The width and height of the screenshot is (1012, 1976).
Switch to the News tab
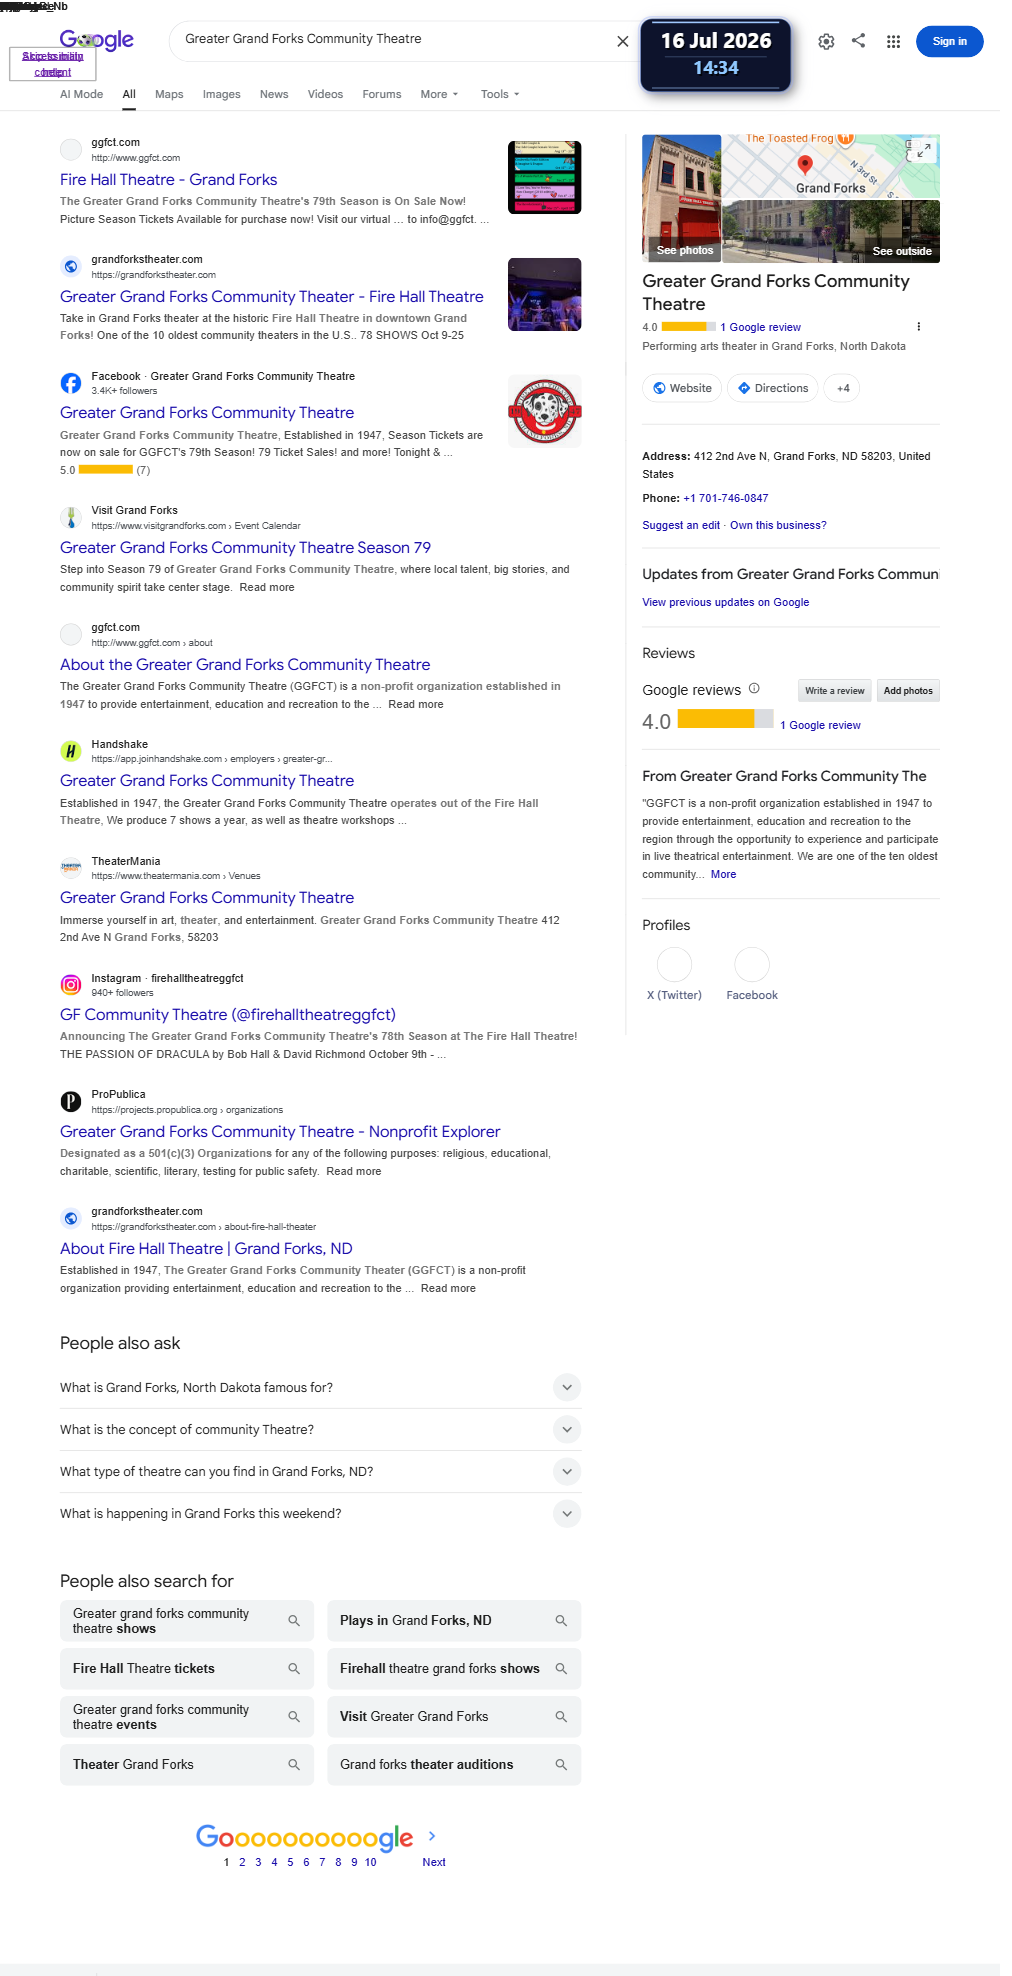tap(274, 94)
